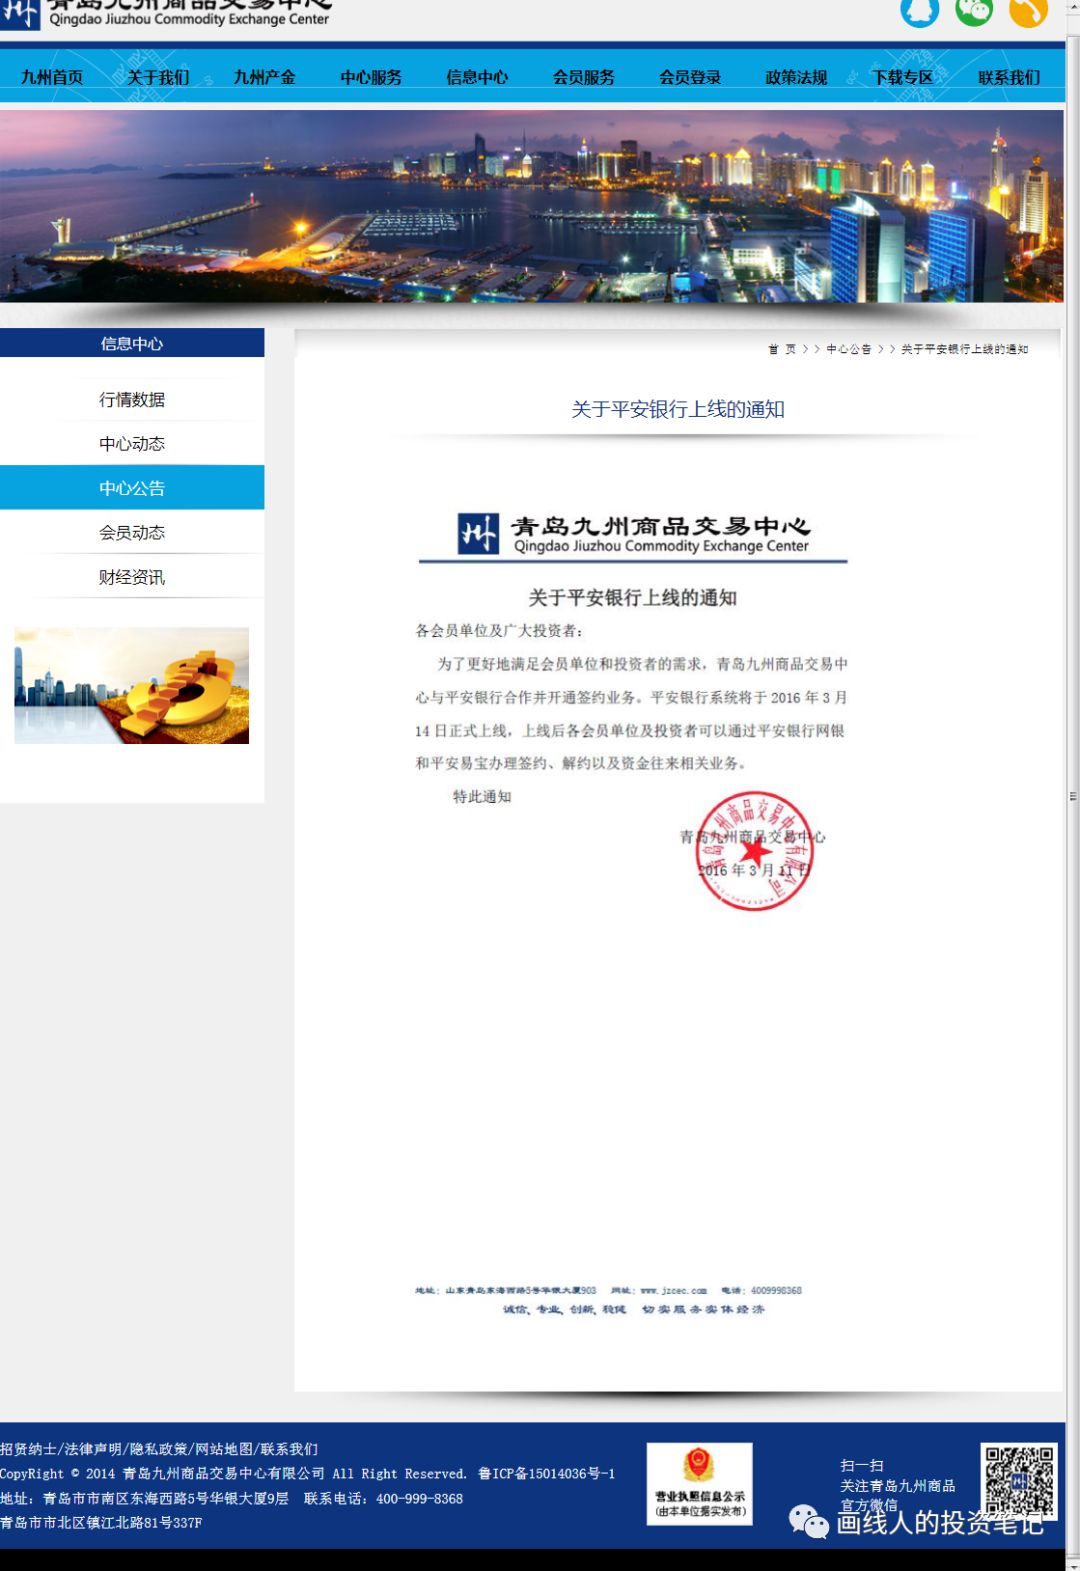1080x1571 pixels.
Task: Click the 招贤纳士 footer link
Action: [x=28, y=1449]
